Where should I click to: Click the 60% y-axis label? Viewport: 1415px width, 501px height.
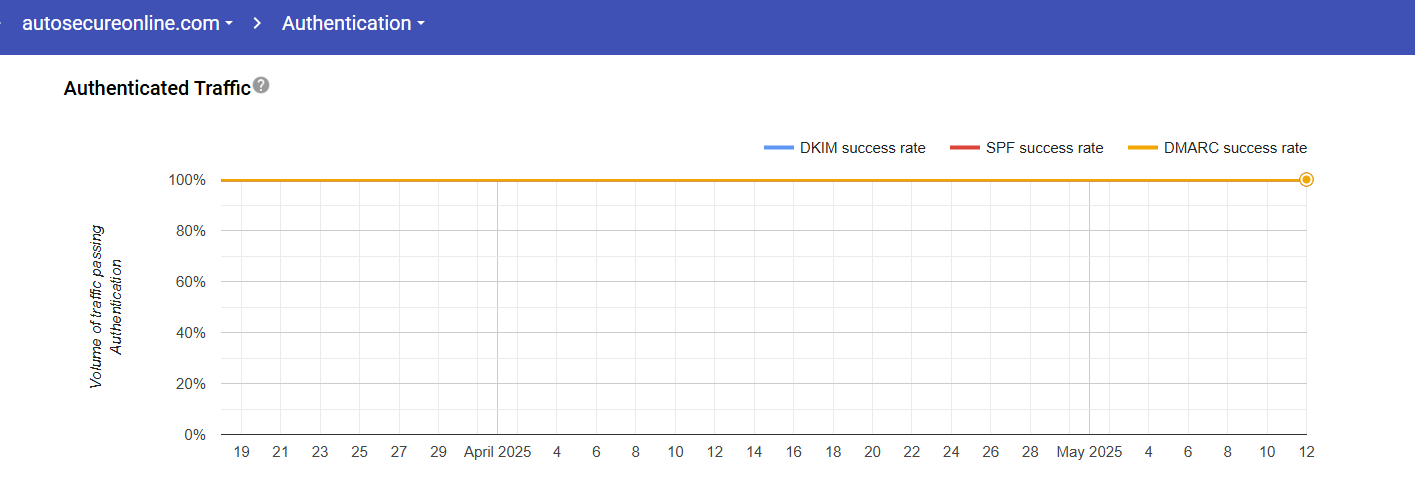[190, 282]
